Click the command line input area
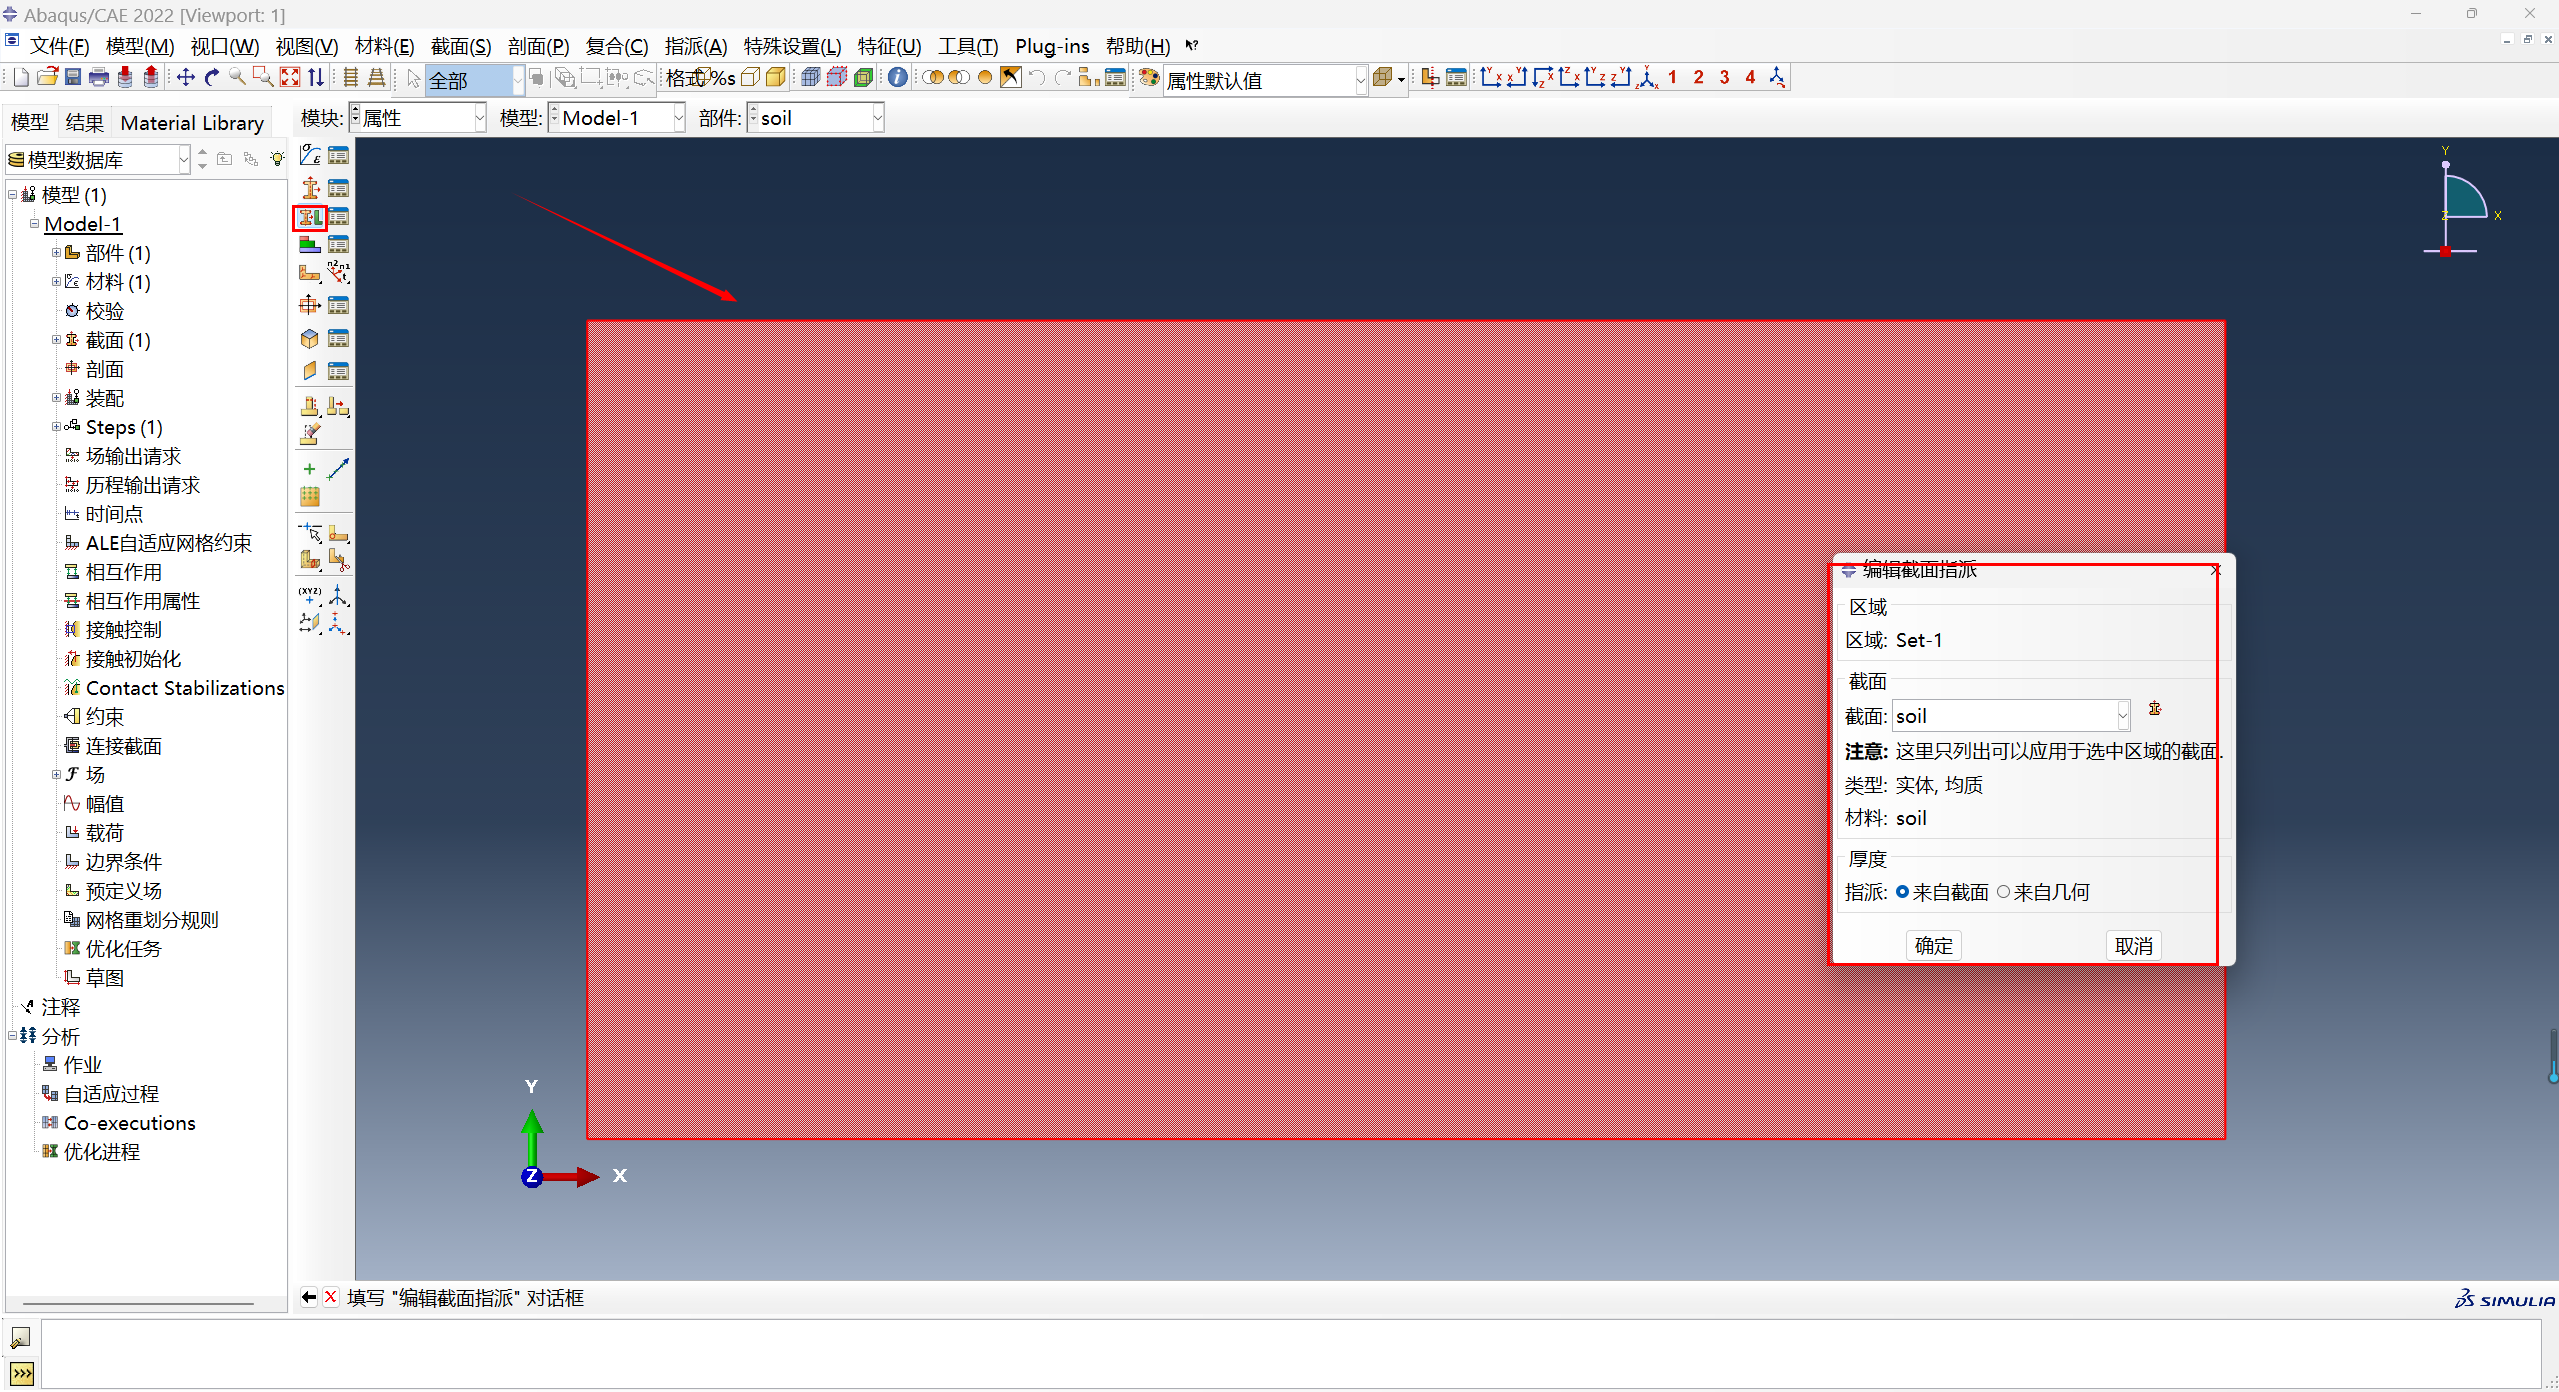 click(x=1290, y=1354)
